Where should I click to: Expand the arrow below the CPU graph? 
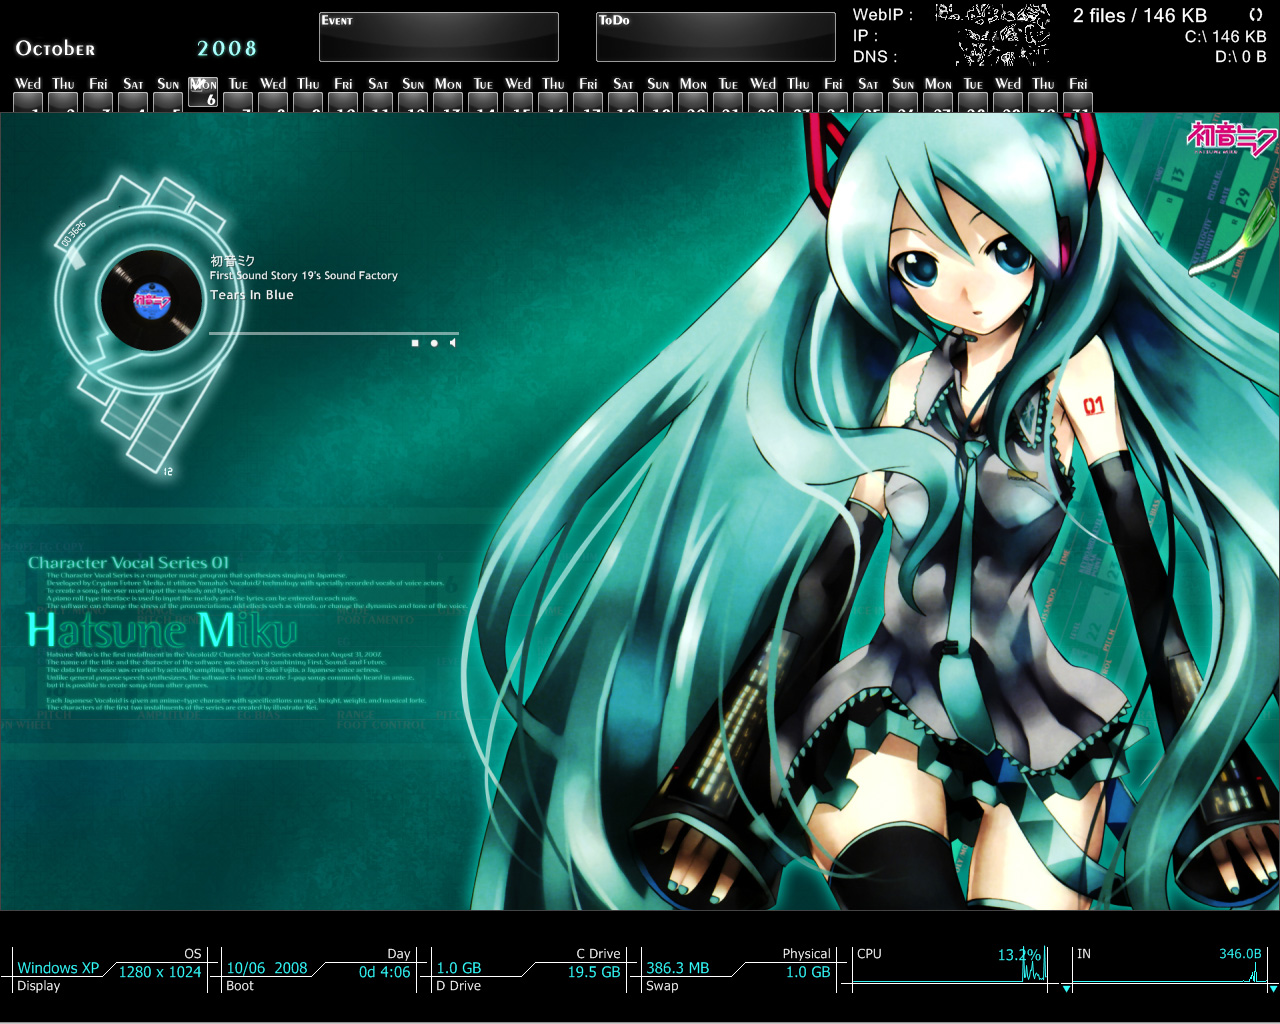tap(1066, 988)
